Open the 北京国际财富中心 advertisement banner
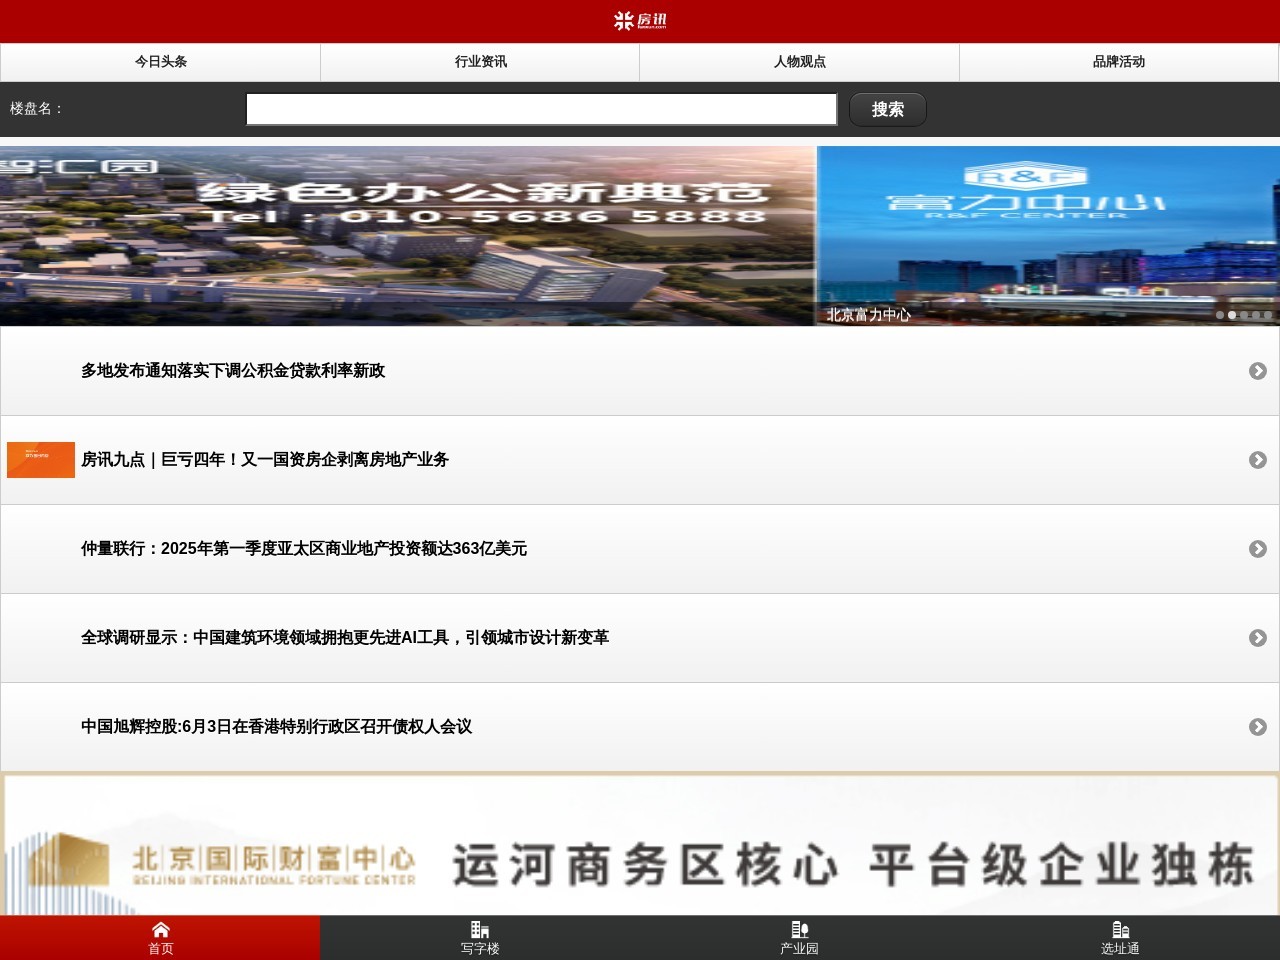1280x960 pixels. tap(640, 844)
